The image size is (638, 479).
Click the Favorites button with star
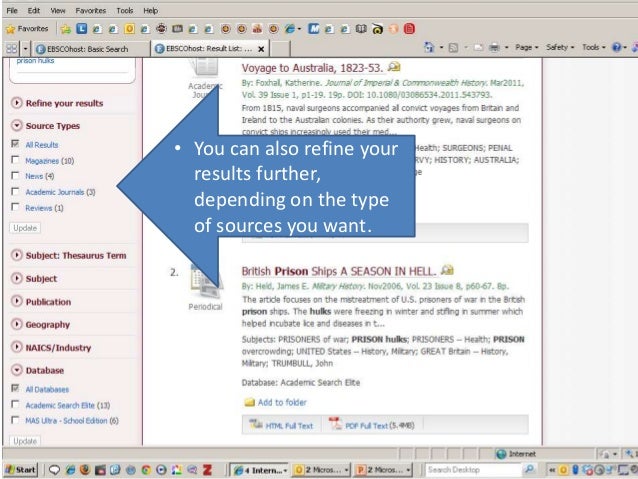(27, 29)
